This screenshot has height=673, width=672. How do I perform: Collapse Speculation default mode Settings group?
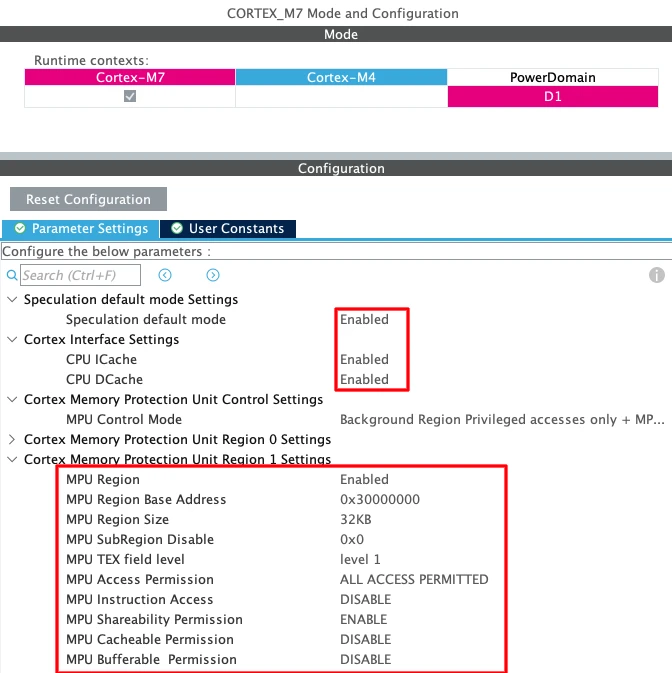pyautogui.click(x=12, y=299)
